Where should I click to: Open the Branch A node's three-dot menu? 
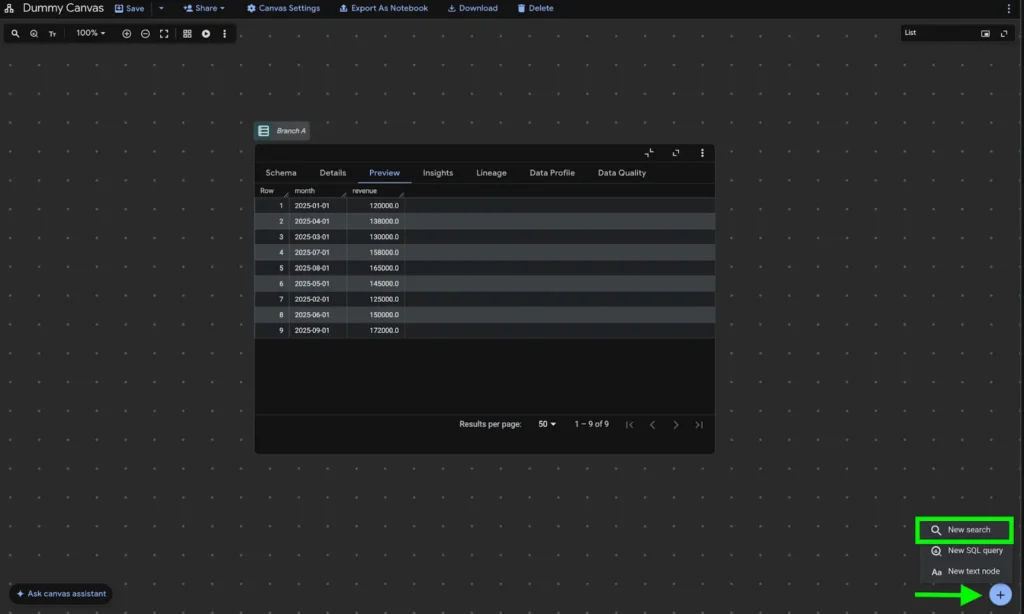point(702,153)
